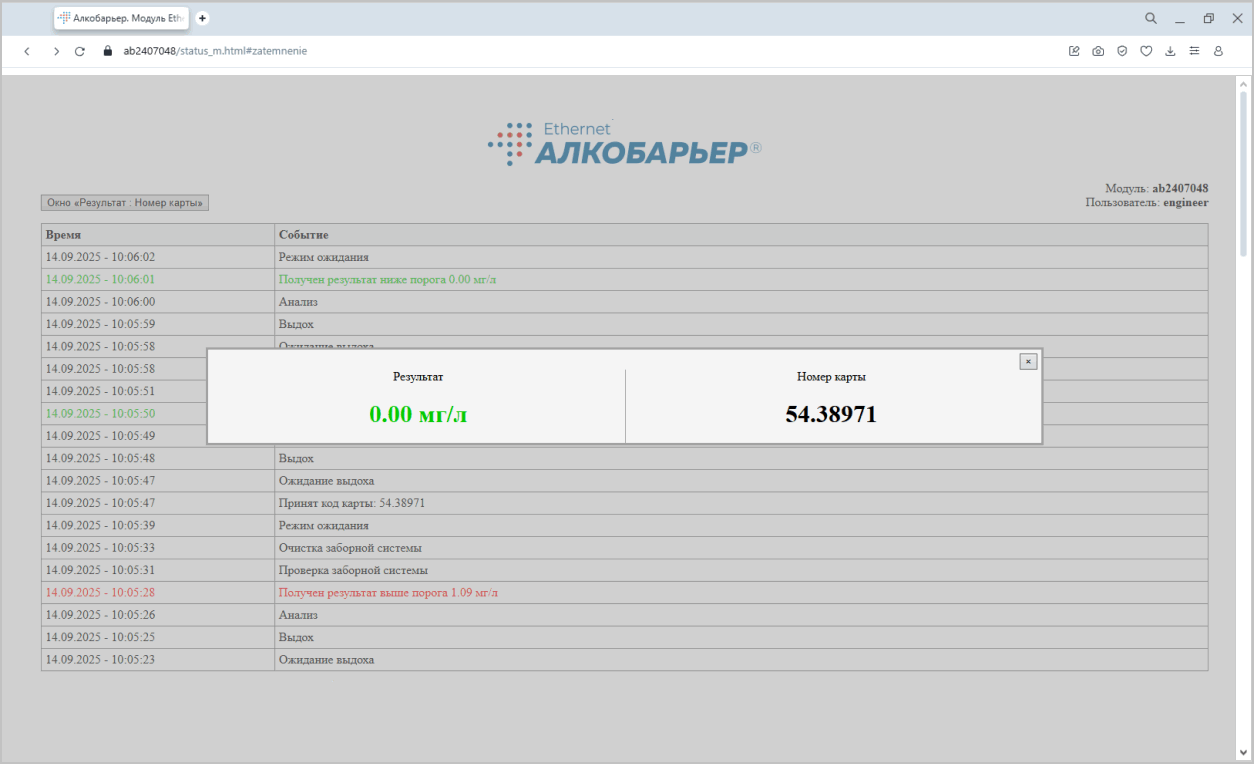Open the shield privacy protection icon

tap(1122, 51)
